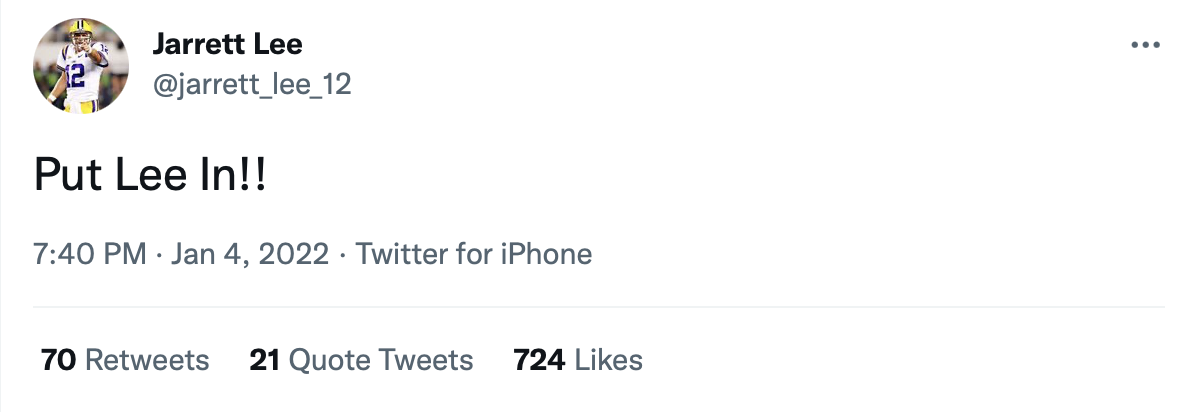1196x412 pixels.
Task: Click the 70 retweet count number
Action: coord(59,360)
